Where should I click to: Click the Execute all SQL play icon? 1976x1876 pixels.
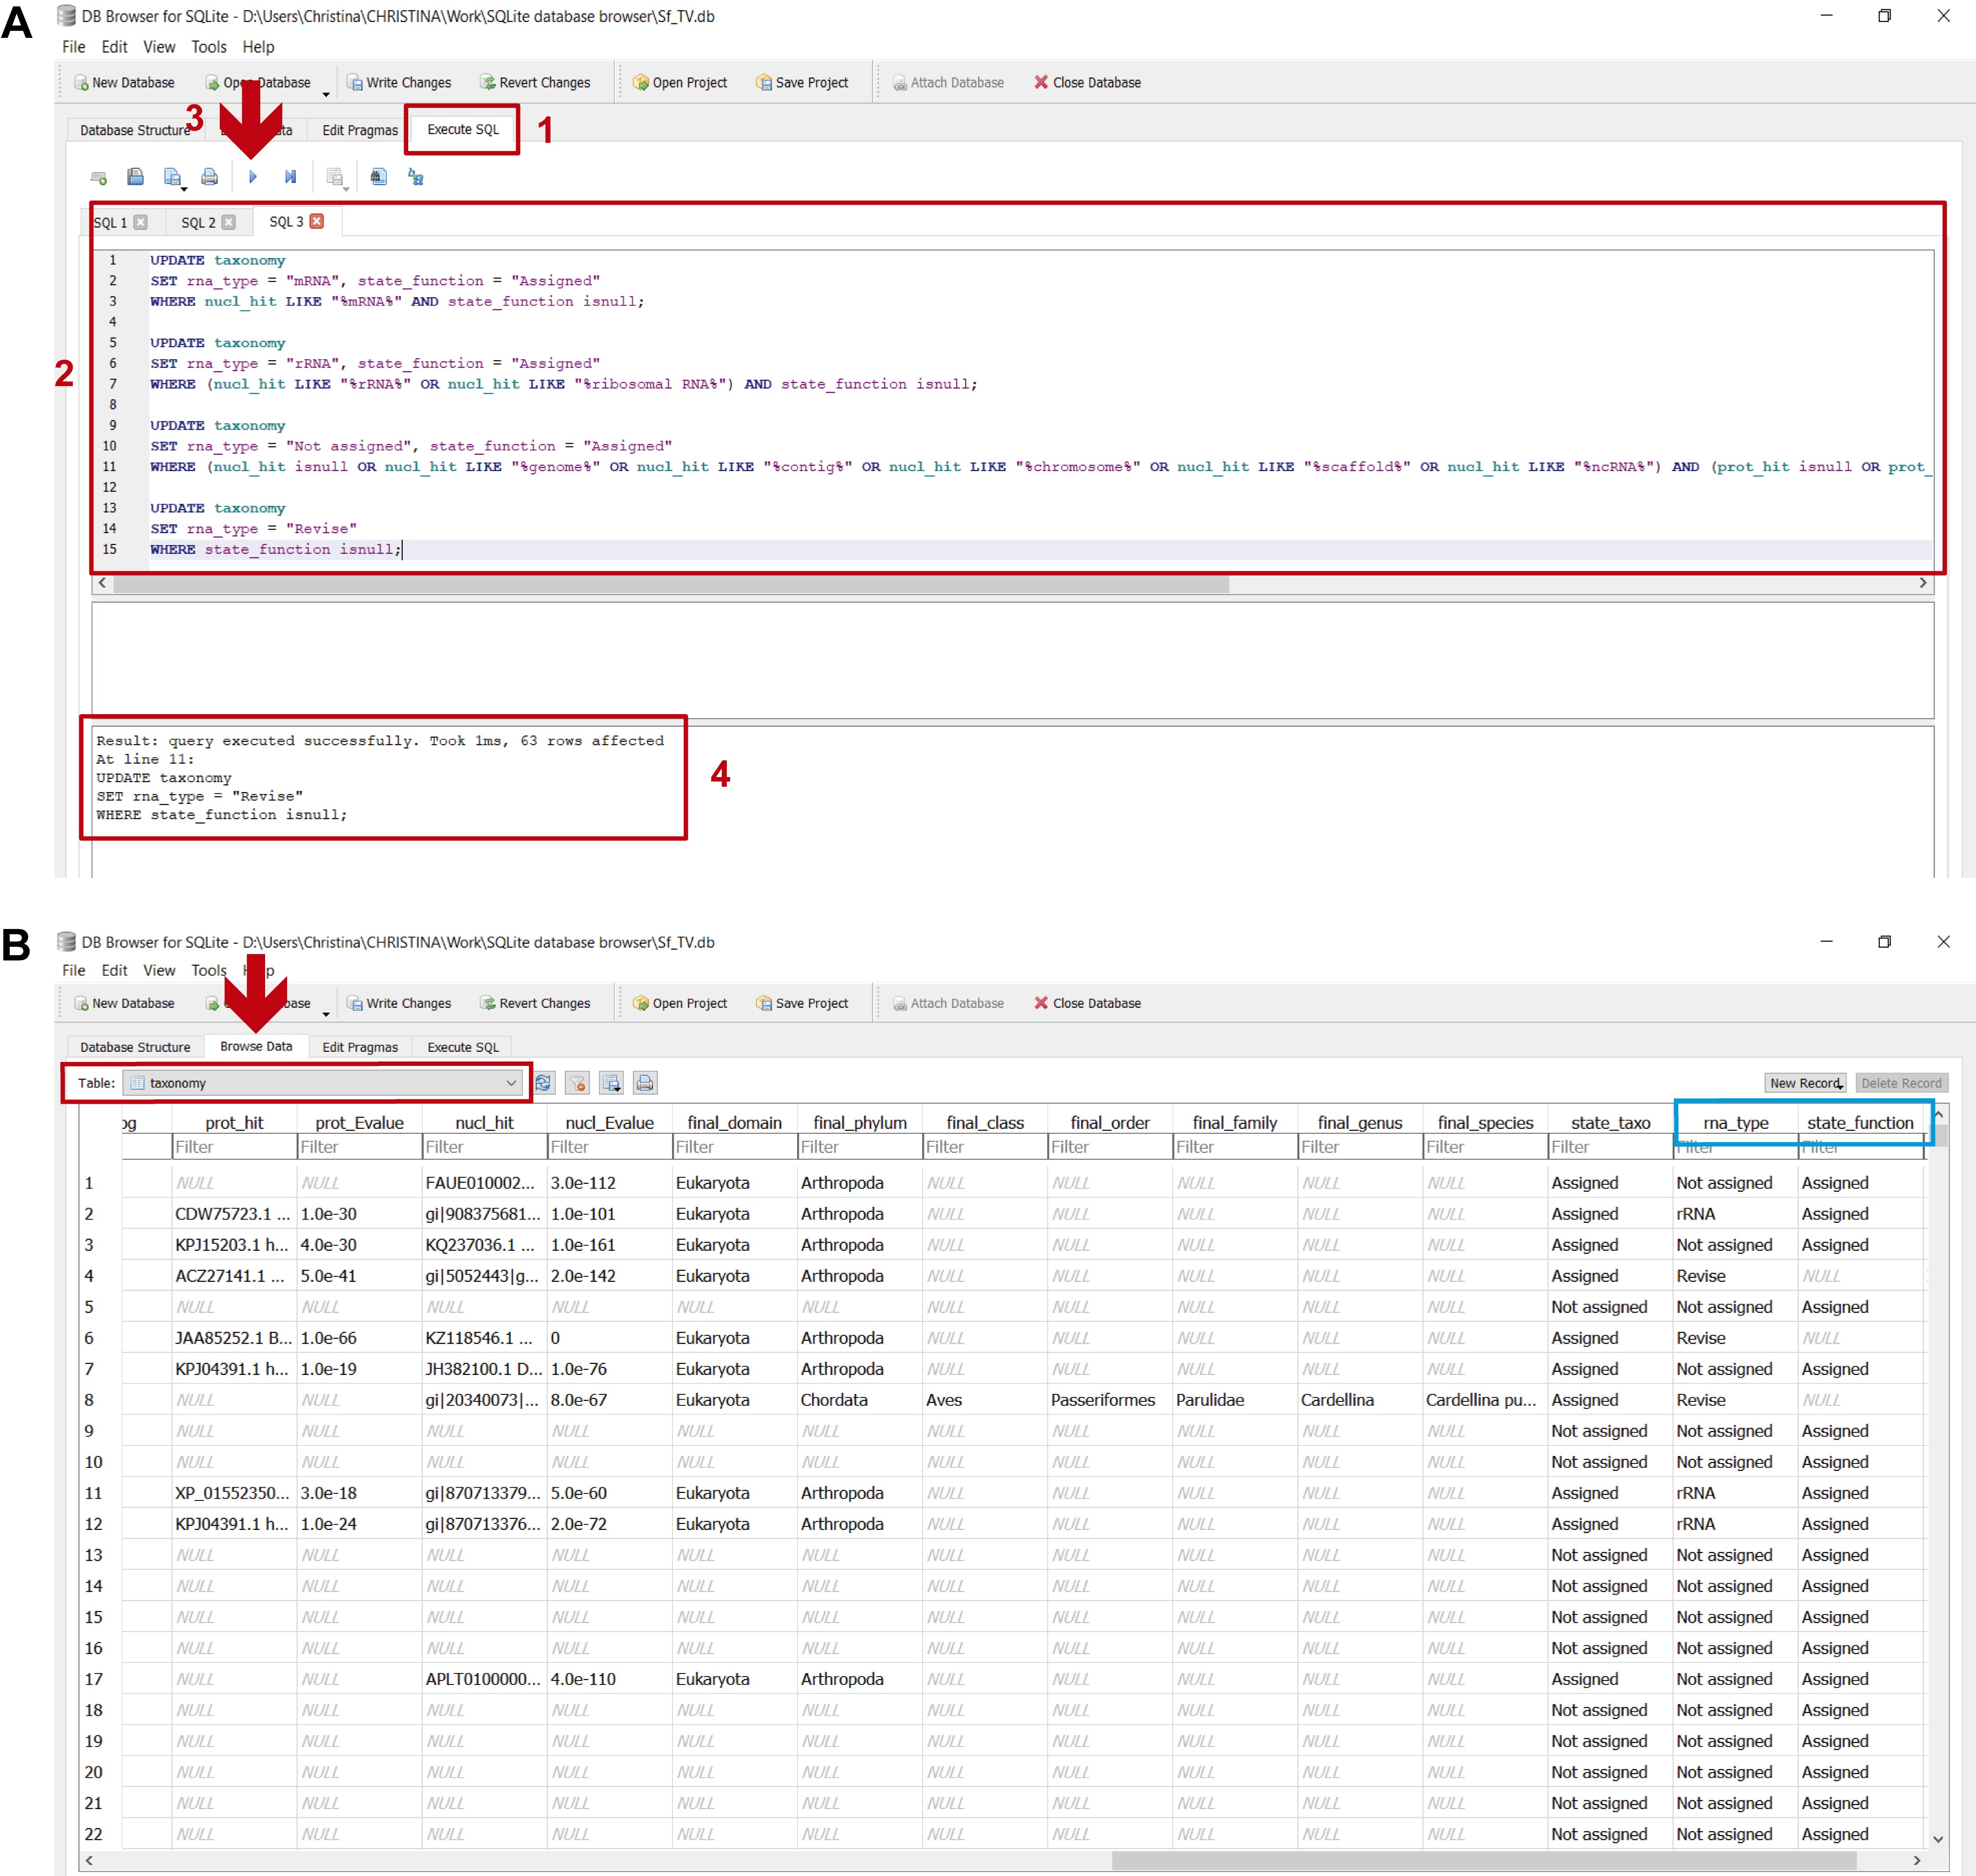pyautogui.click(x=253, y=177)
